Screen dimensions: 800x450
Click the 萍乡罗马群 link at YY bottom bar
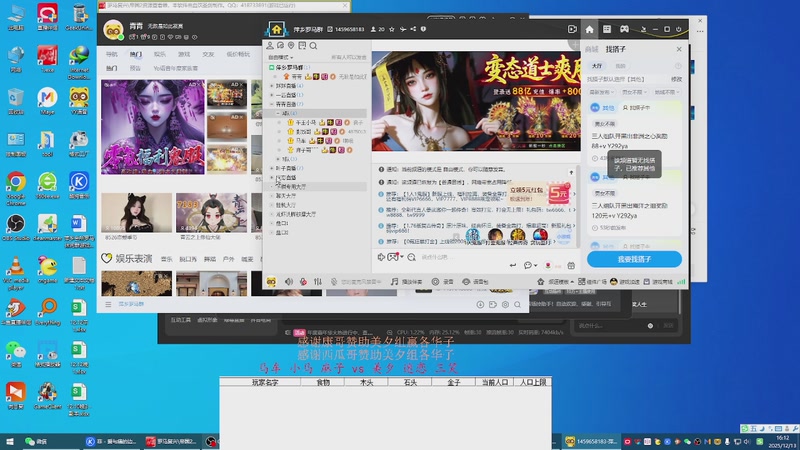pos(131,304)
